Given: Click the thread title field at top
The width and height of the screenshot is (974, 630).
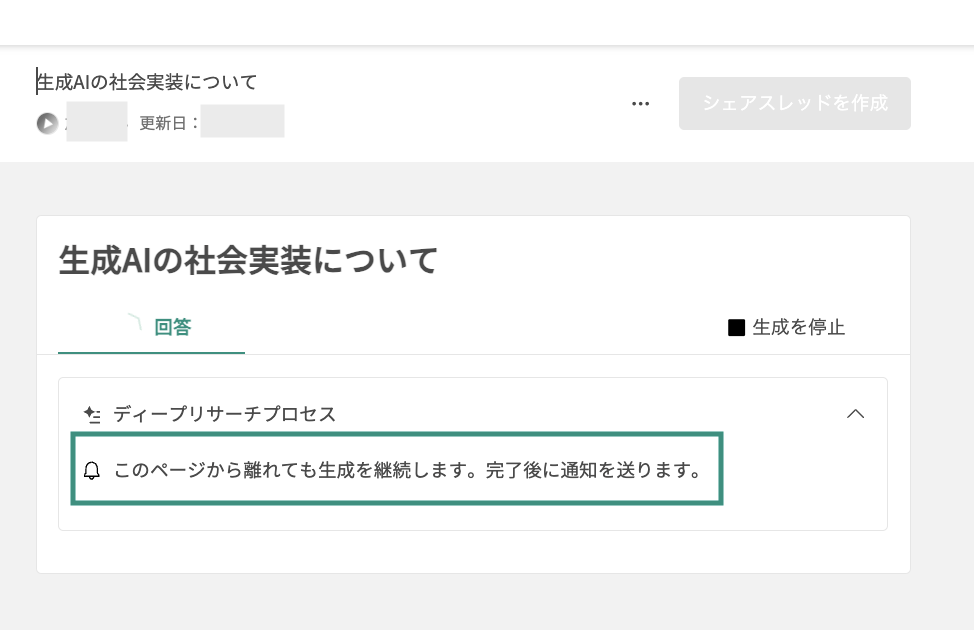Looking at the screenshot, I should [147, 82].
